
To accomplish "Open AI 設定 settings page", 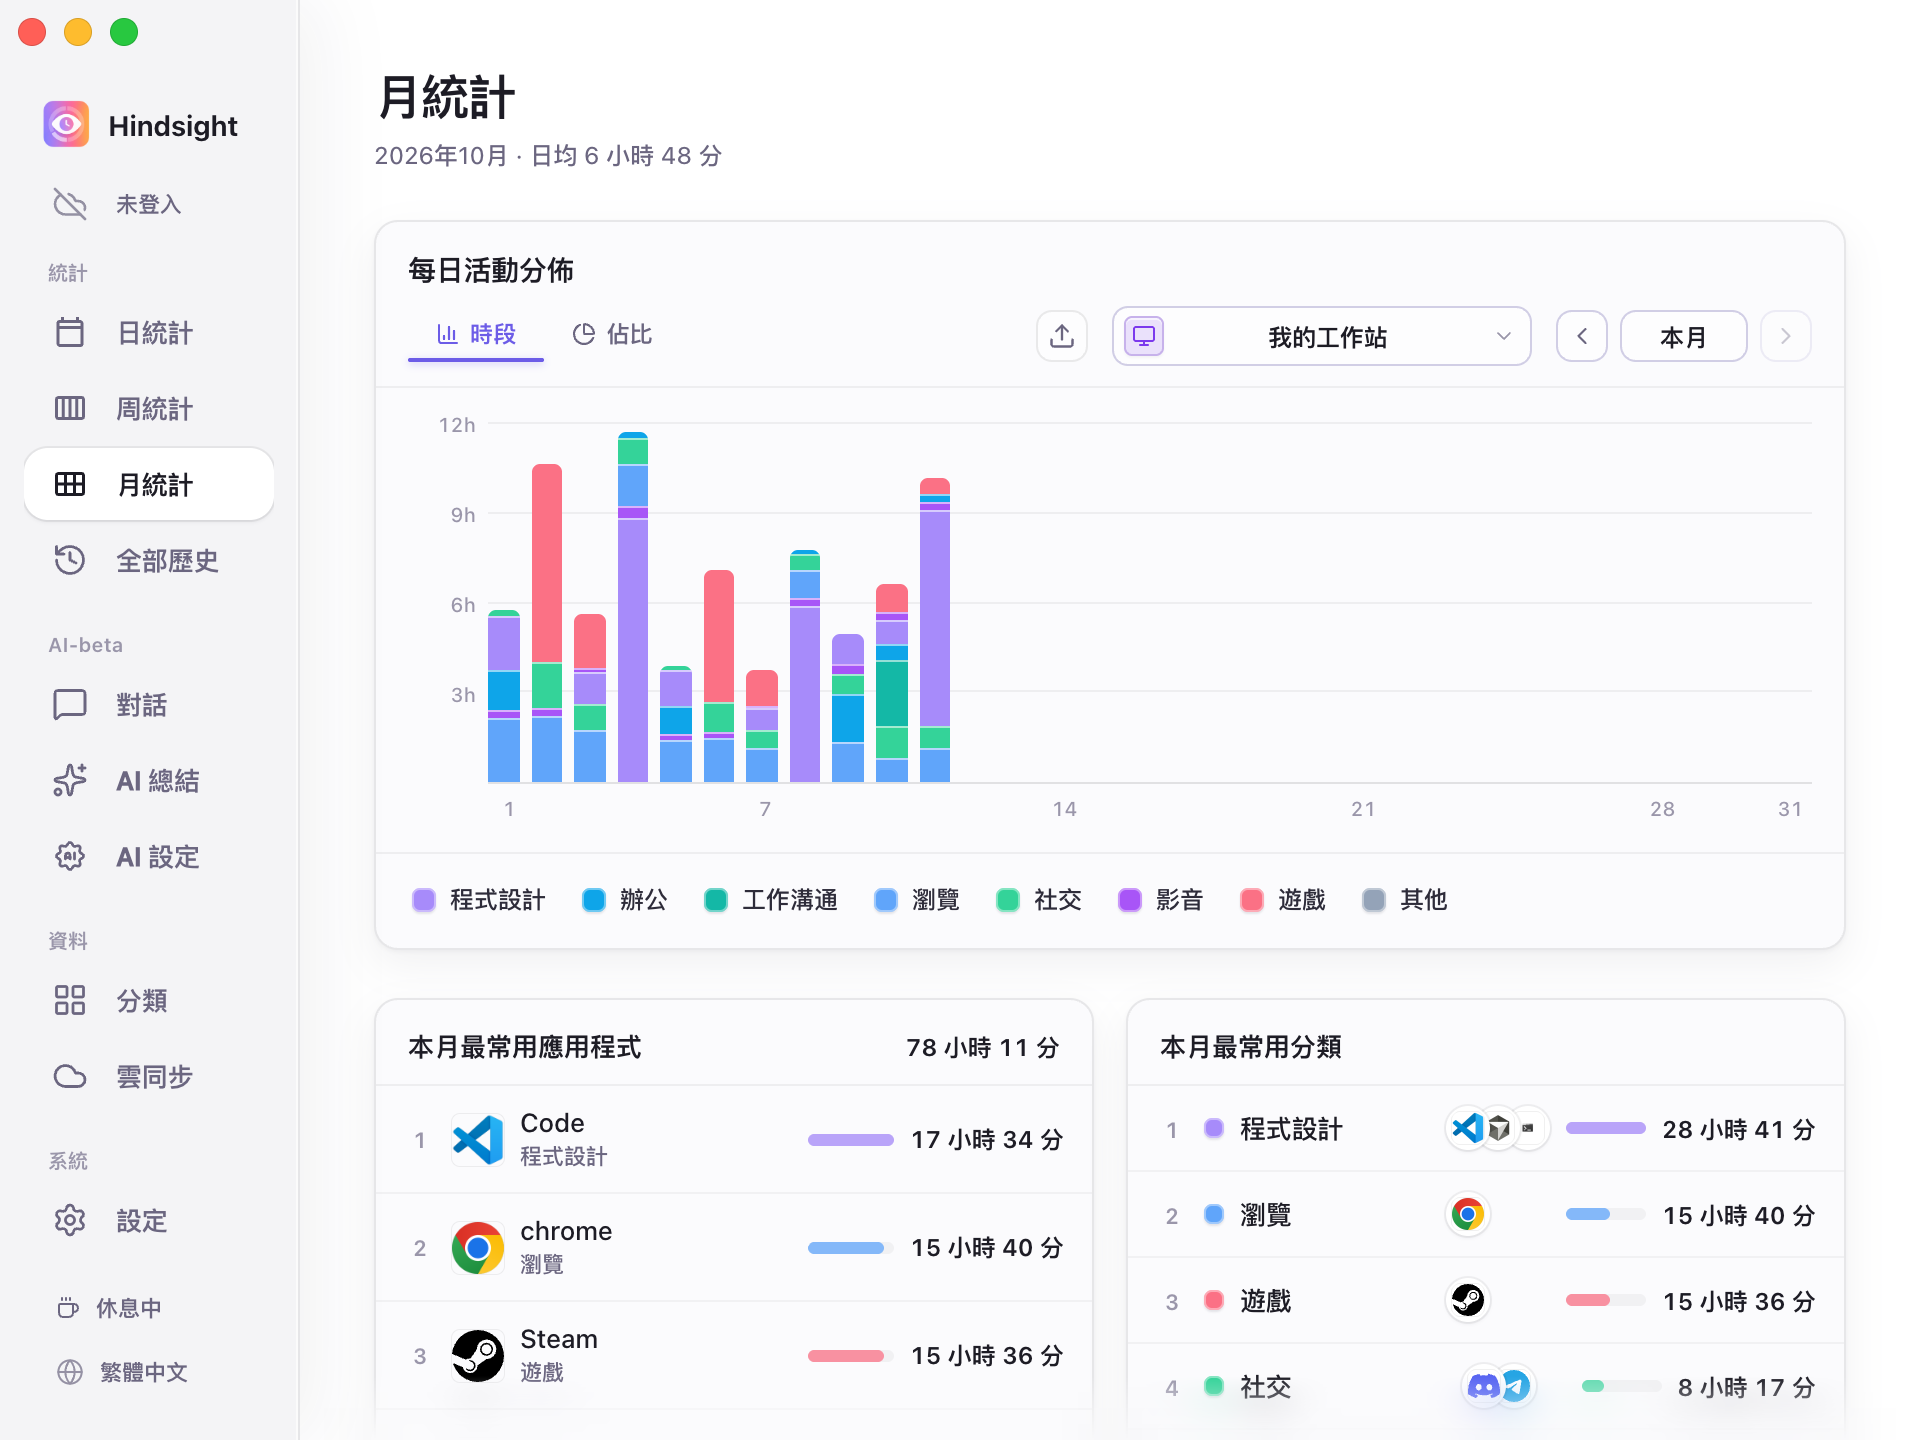I will [149, 856].
